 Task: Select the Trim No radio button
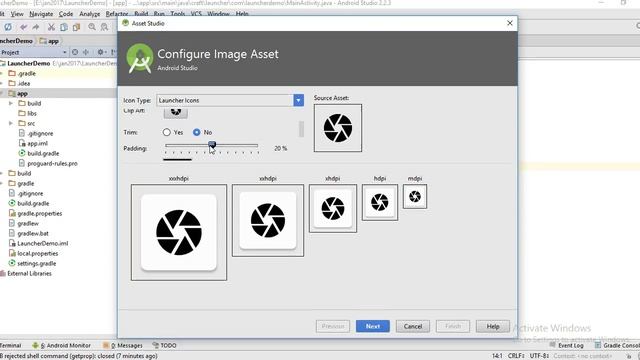click(197, 132)
